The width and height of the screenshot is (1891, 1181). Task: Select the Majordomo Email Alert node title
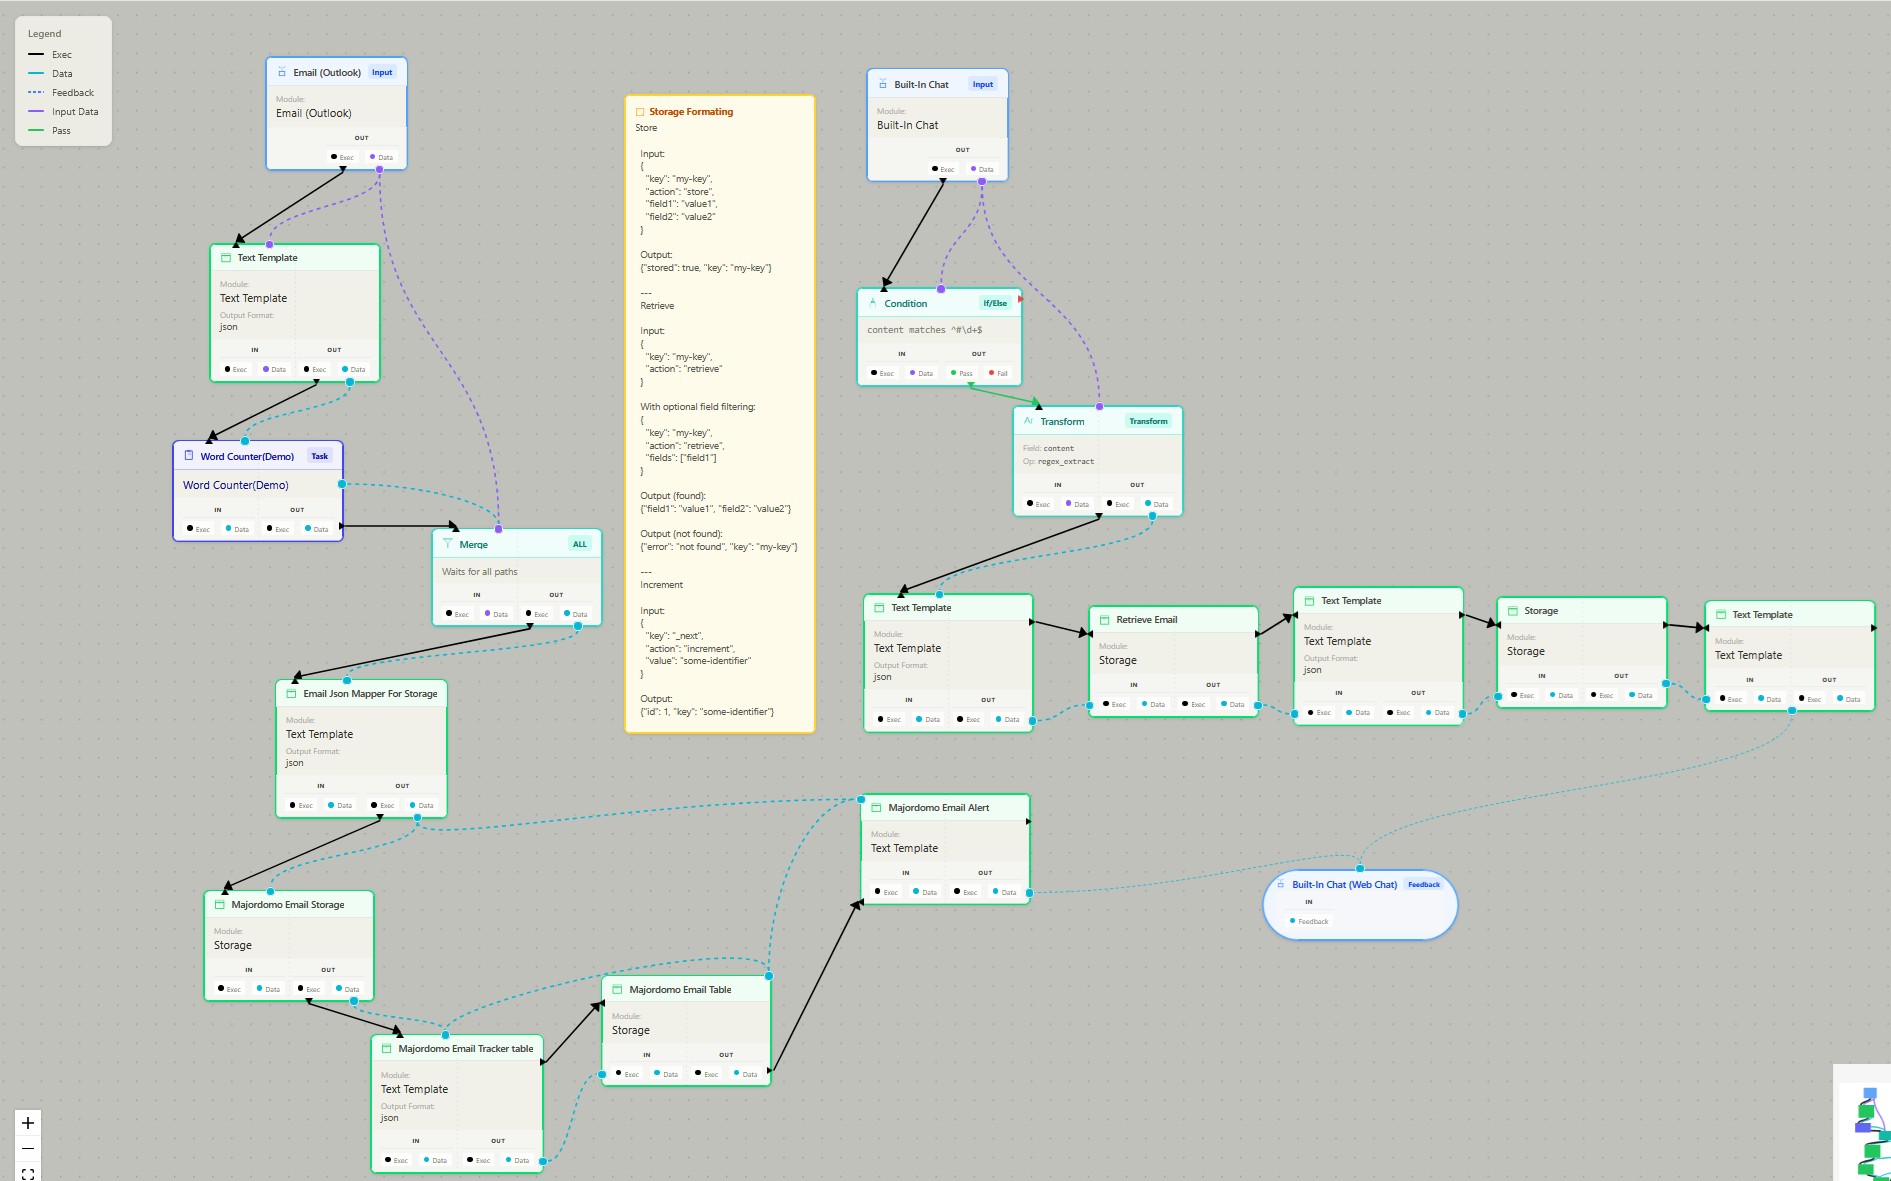click(939, 807)
